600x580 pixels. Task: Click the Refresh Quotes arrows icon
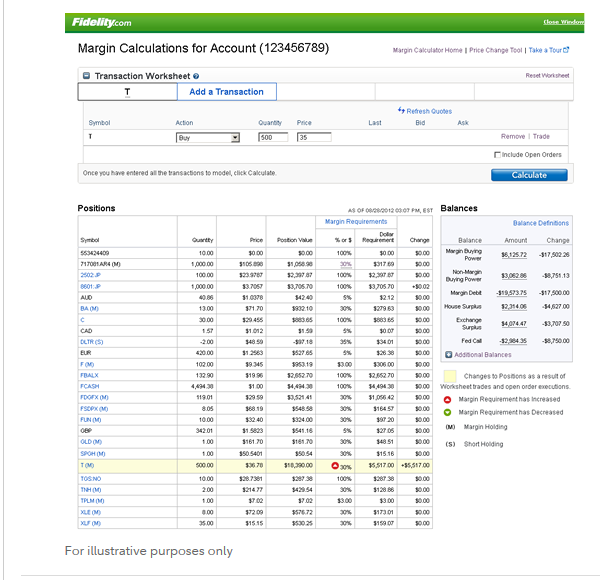click(x=401, y=111)
